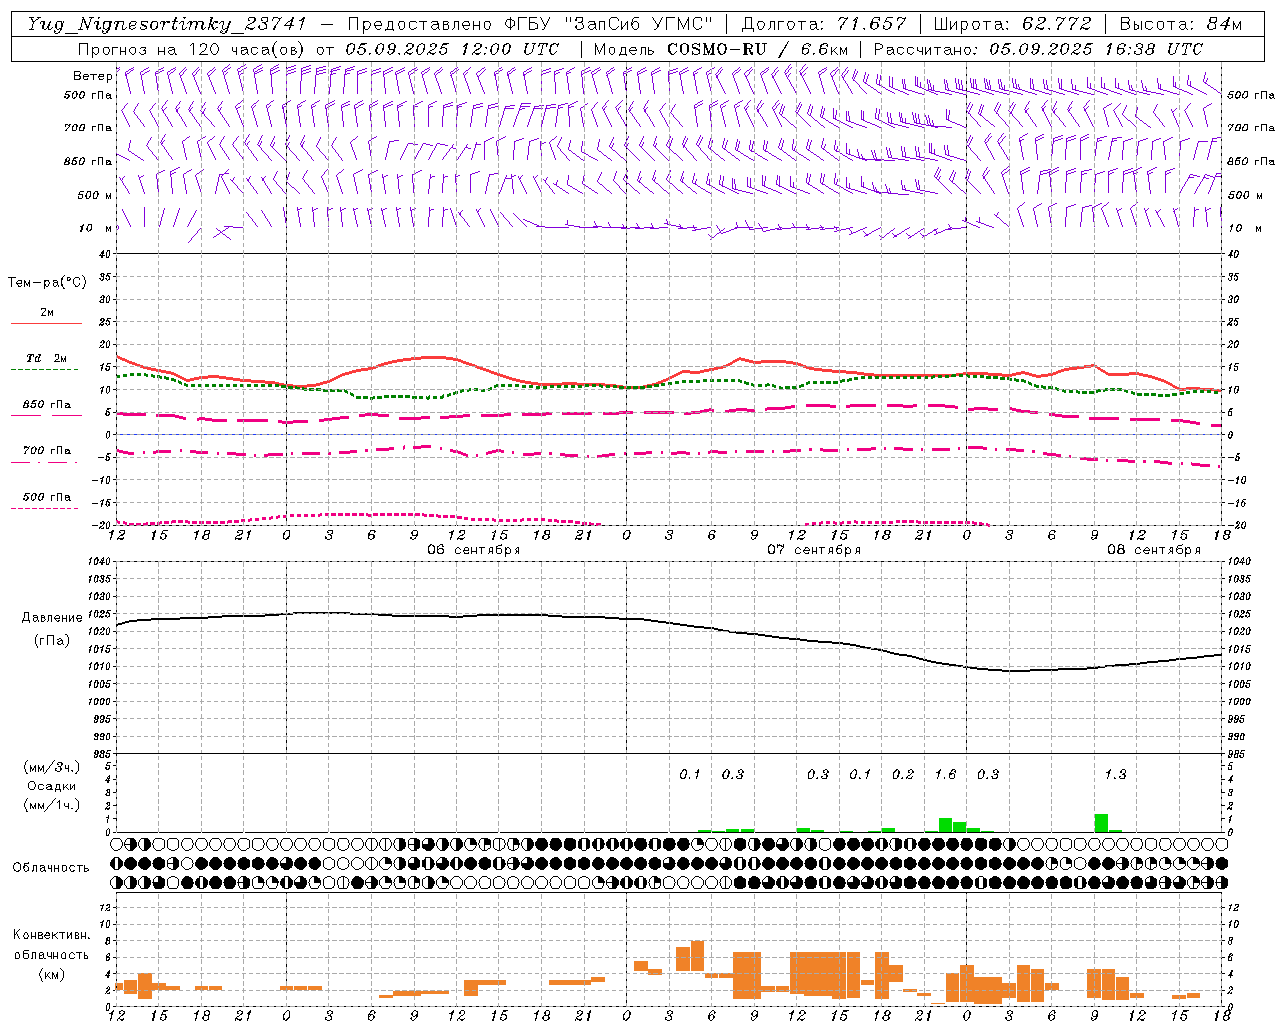This screenshot has width=1280, height=1024.
Task: Select the Тем-ра(°C) axis label
Action: (47, 283)
